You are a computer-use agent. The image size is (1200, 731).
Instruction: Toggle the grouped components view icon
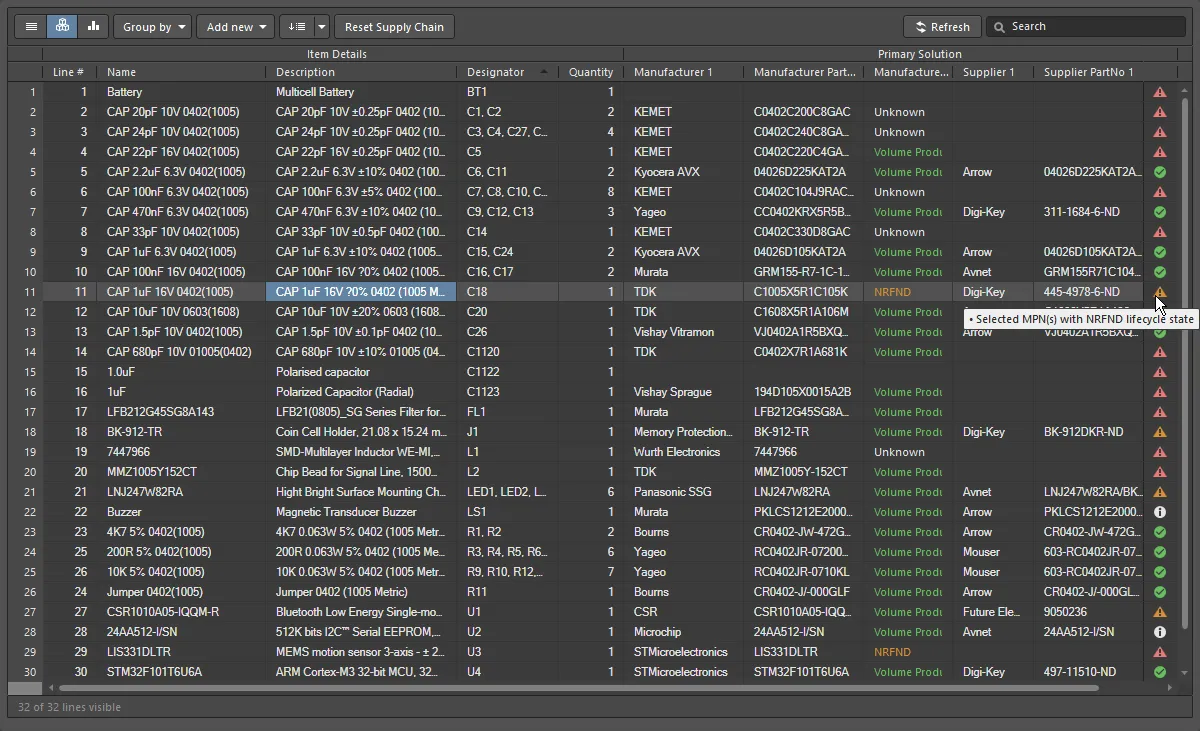(62, 27)
